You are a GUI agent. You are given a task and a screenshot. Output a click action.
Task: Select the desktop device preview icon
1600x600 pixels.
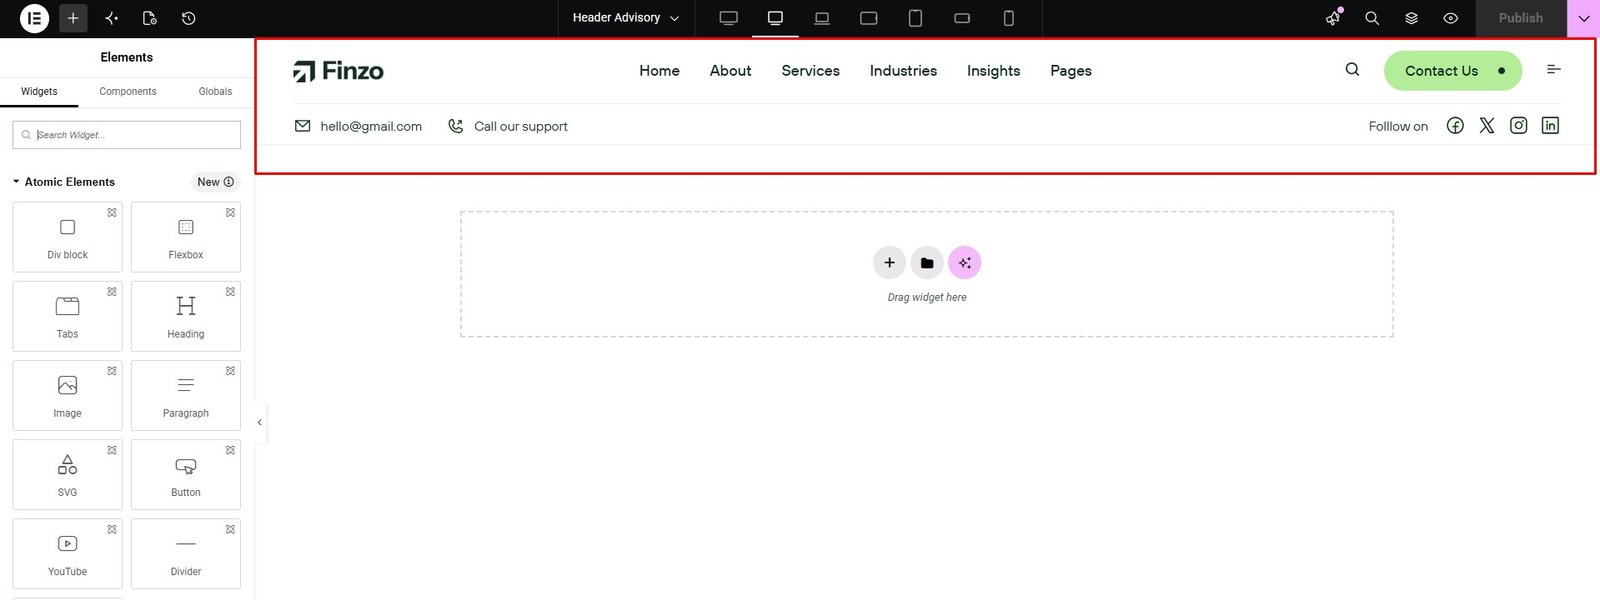[775, 18]
